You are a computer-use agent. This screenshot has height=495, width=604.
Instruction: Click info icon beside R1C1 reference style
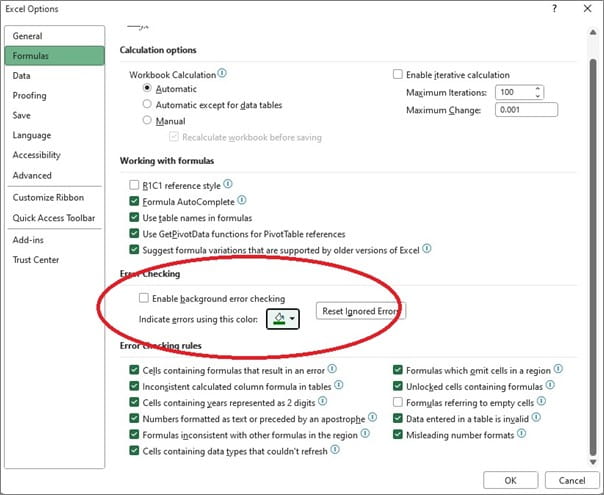coord(228,185)
